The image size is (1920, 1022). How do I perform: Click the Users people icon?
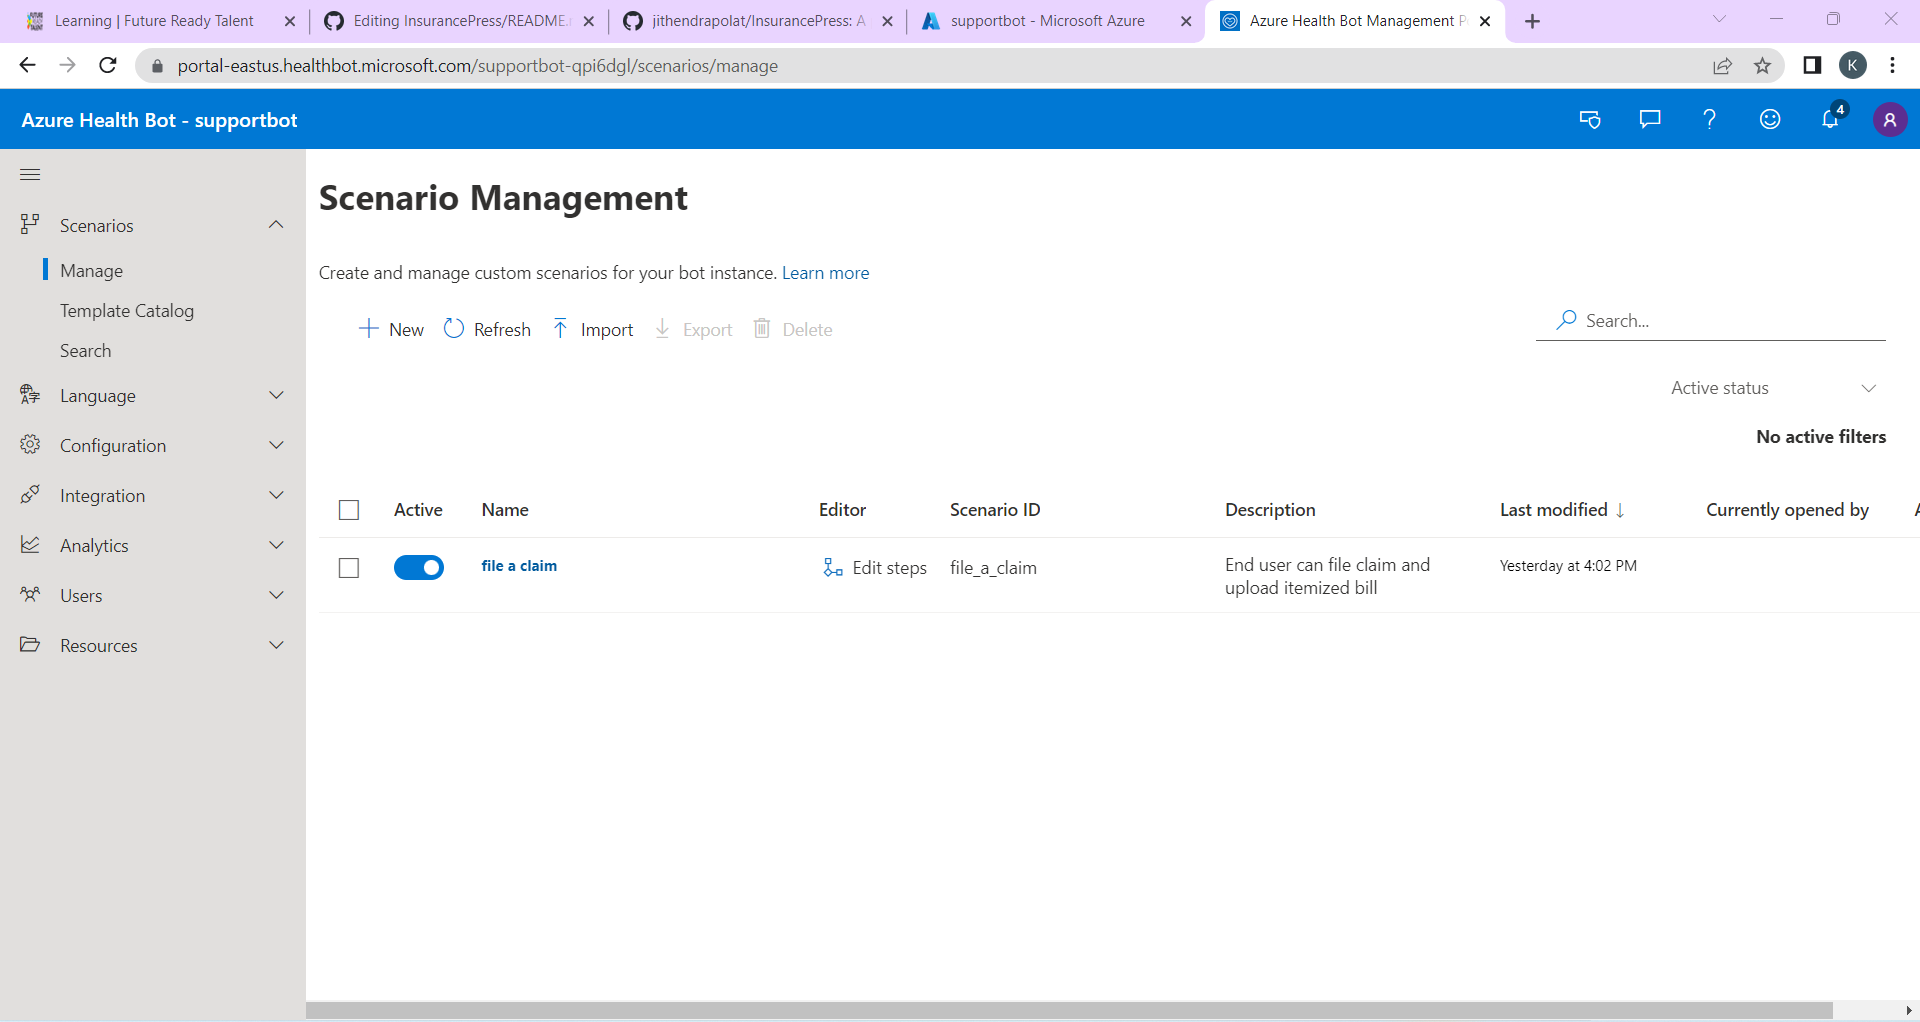tap(30, 595)
